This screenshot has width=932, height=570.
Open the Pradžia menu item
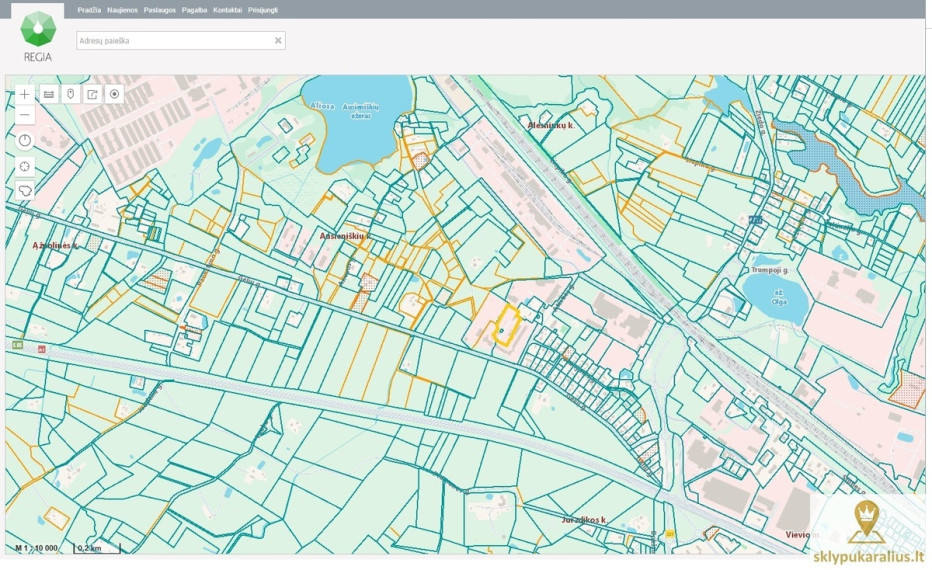(89, 10)
